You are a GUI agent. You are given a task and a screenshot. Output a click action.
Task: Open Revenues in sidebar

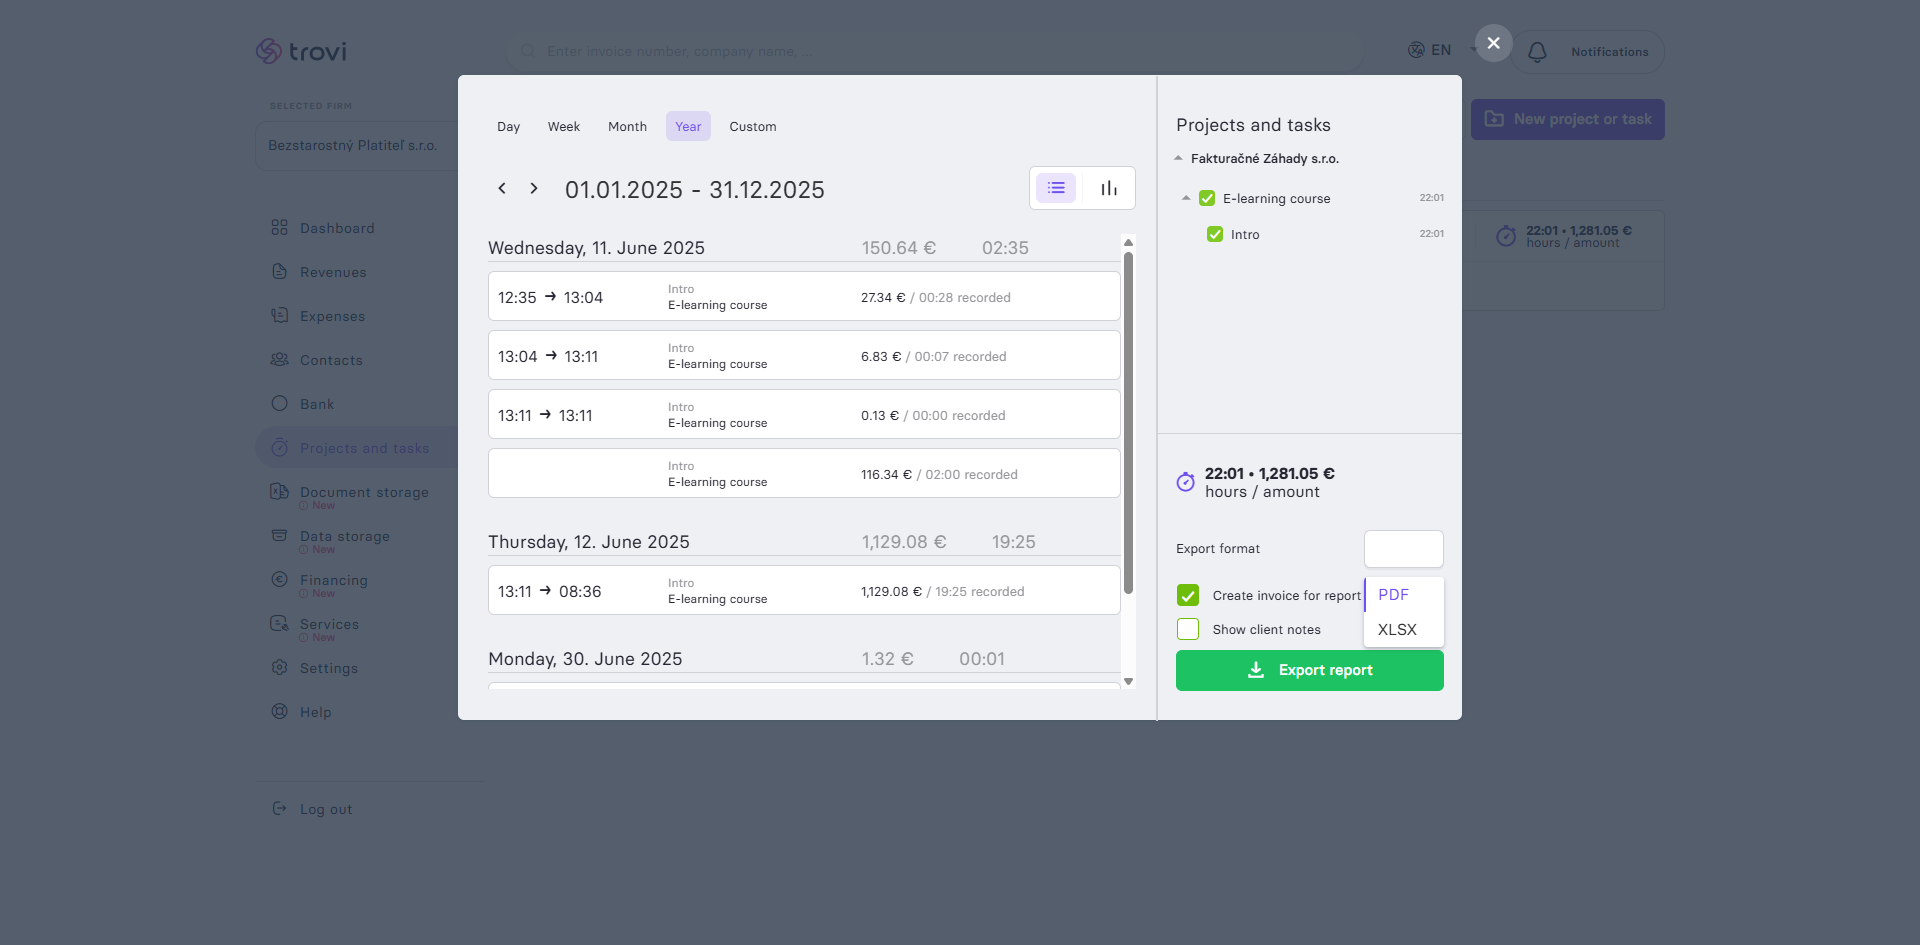(x=333, y=272)
